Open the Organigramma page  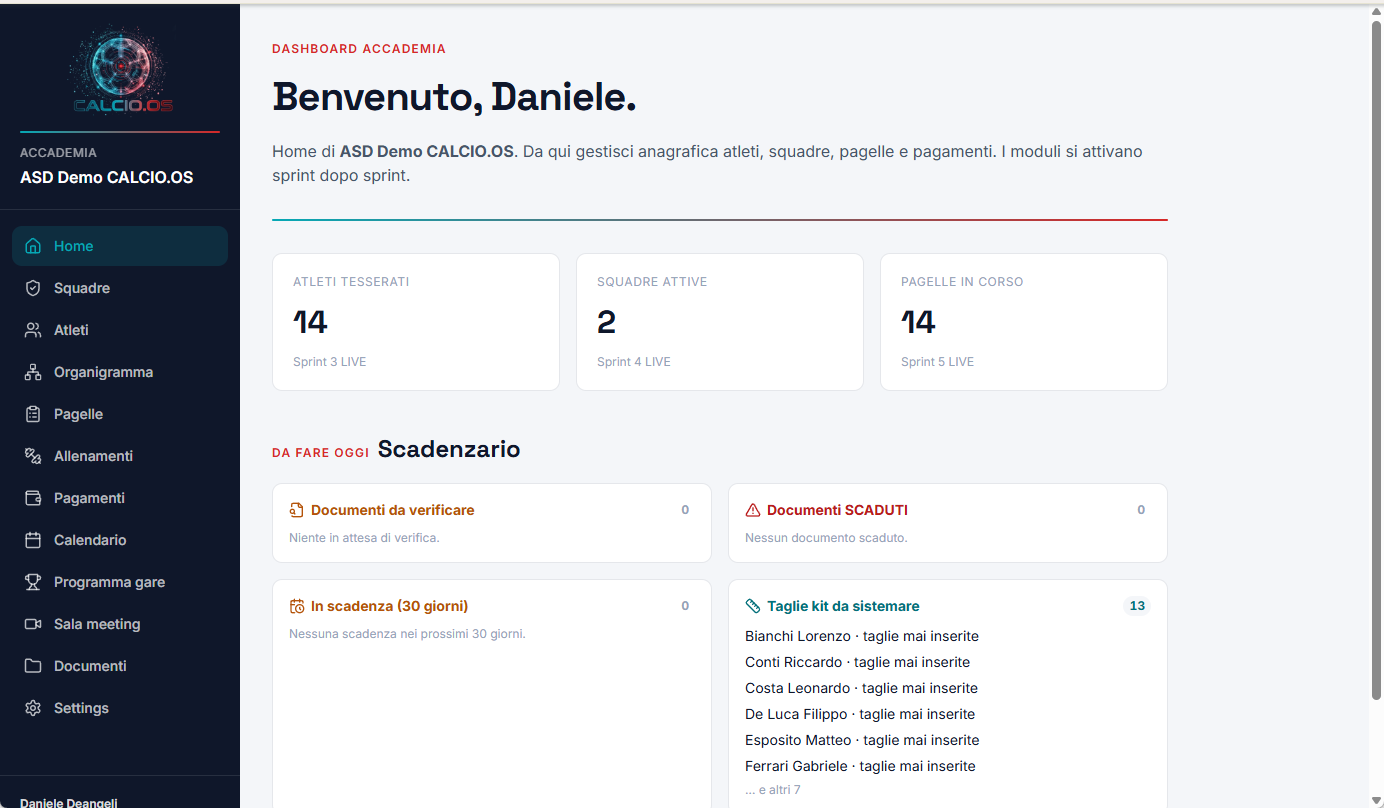[120, 372]
